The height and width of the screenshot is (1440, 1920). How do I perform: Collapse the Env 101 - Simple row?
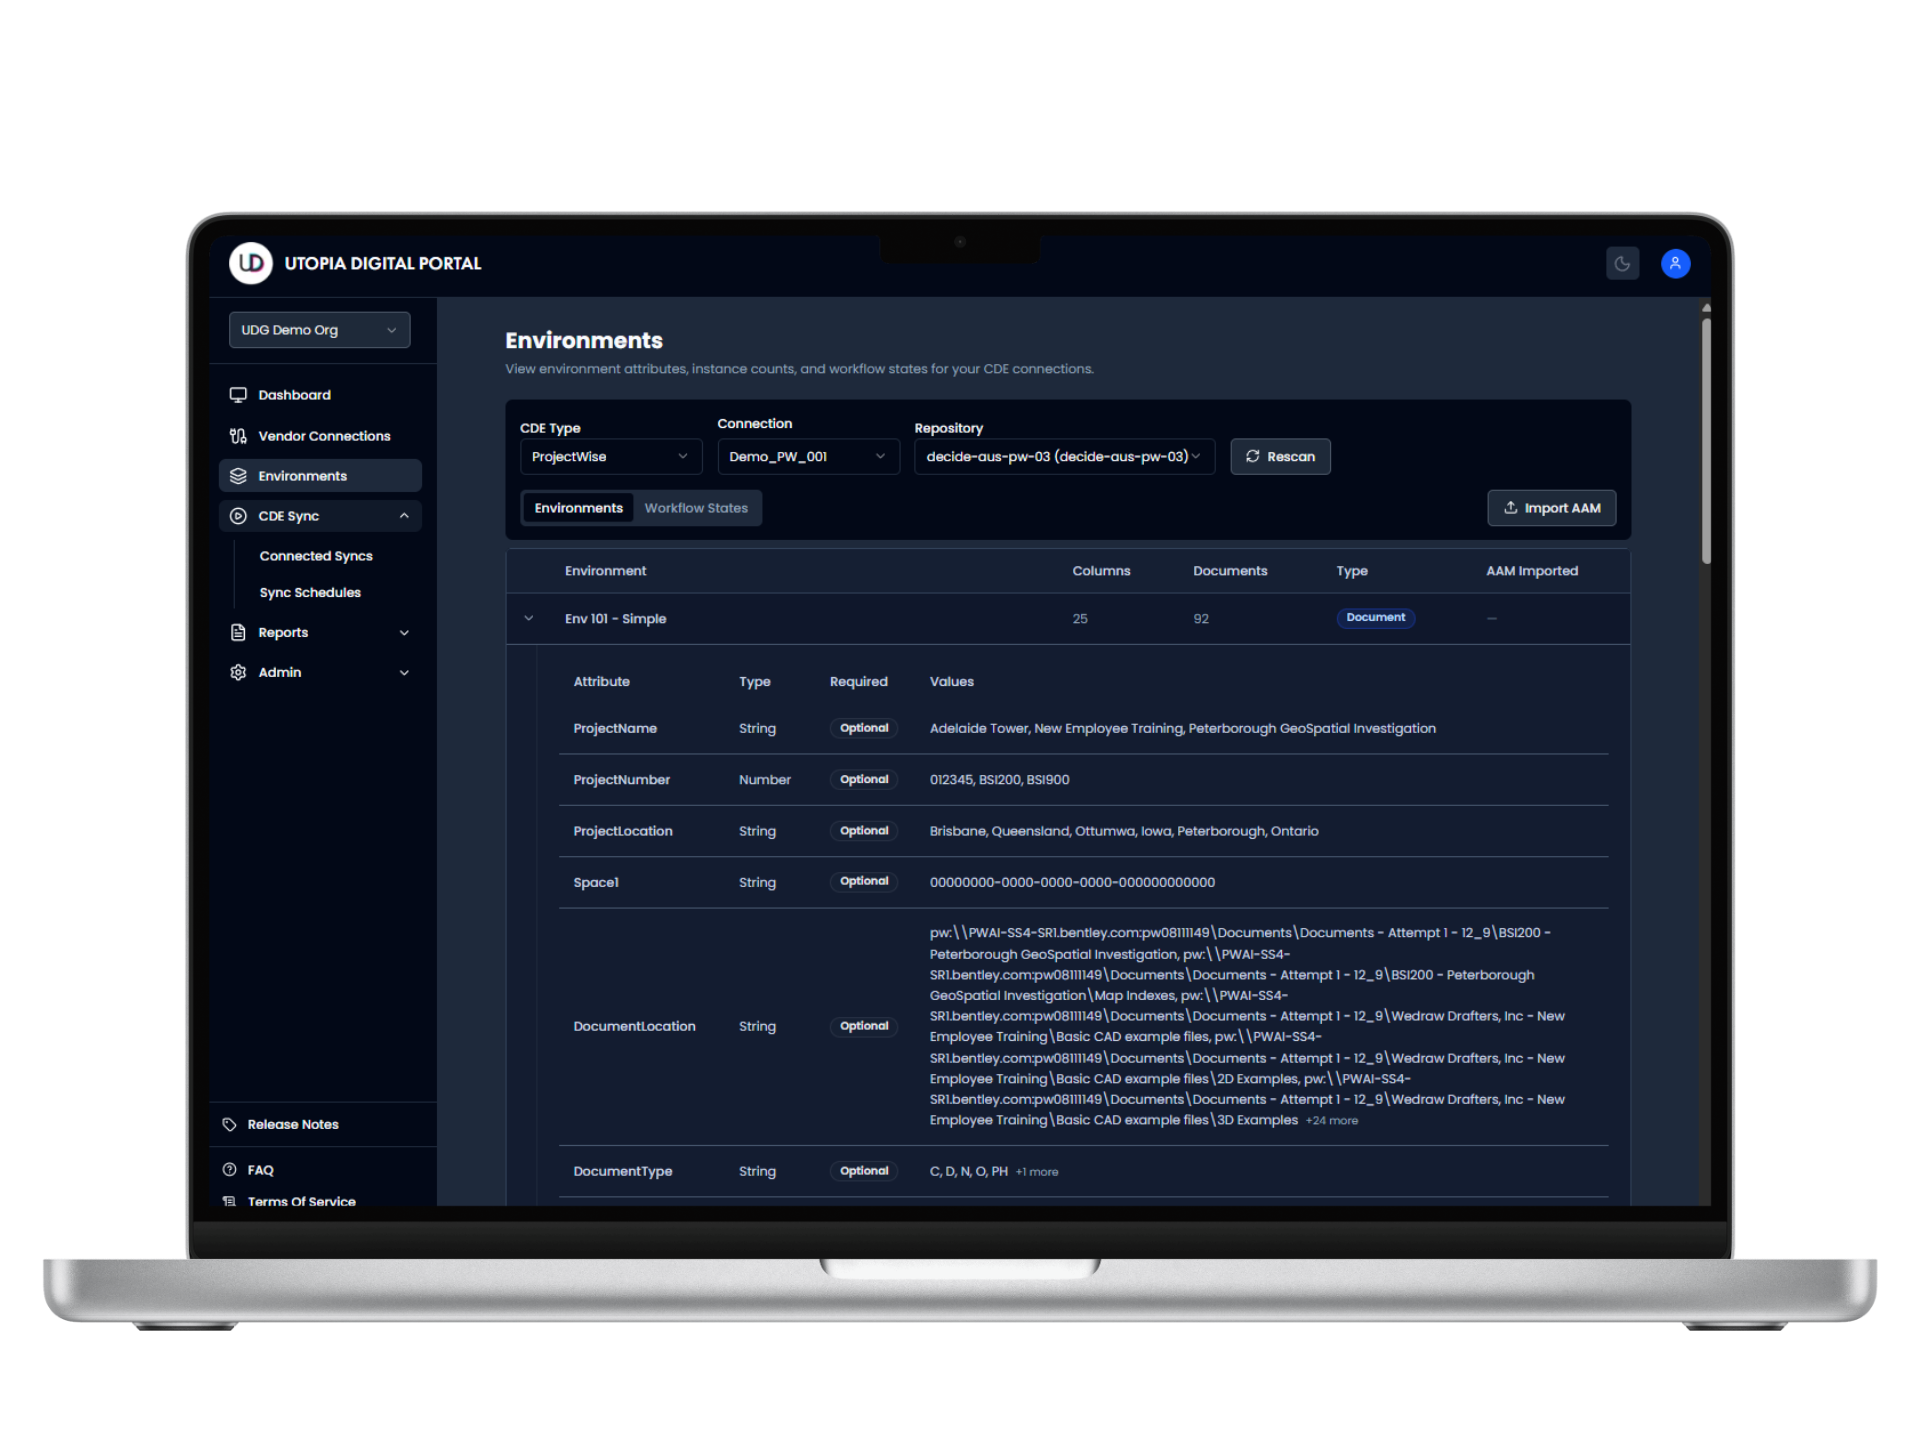pos(529,618)
